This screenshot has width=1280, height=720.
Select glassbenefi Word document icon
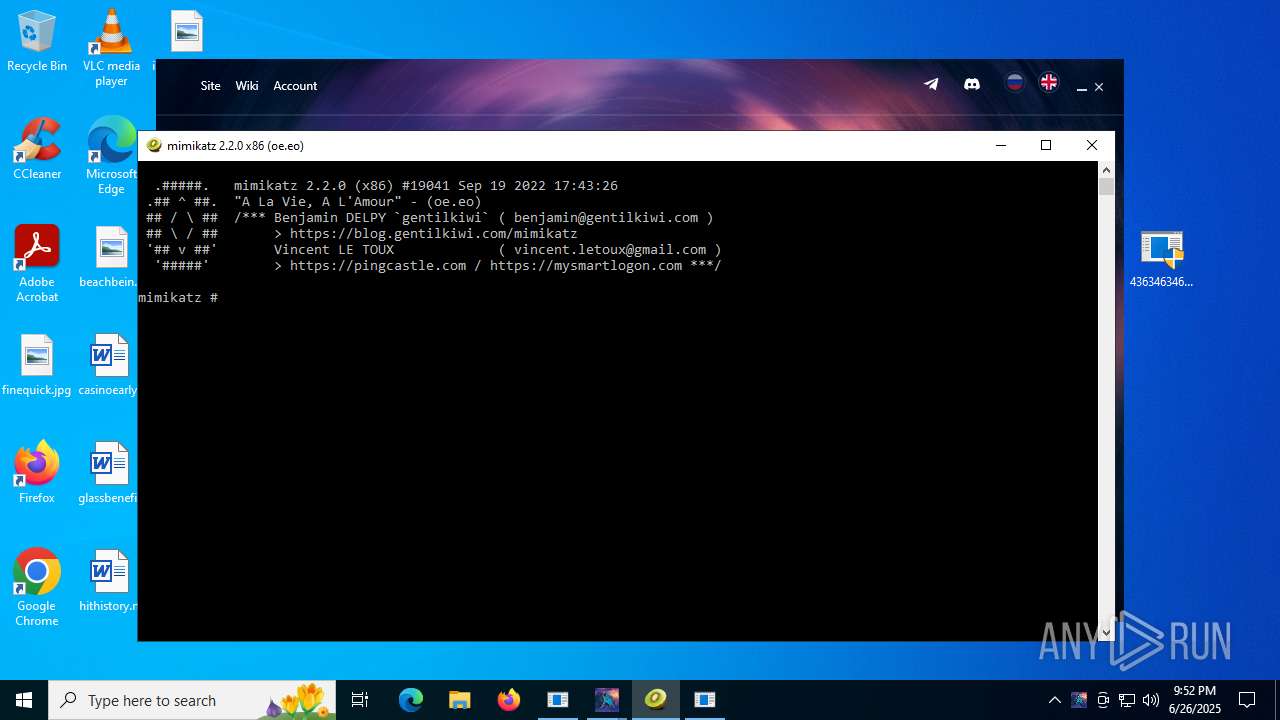coord(108,472)
